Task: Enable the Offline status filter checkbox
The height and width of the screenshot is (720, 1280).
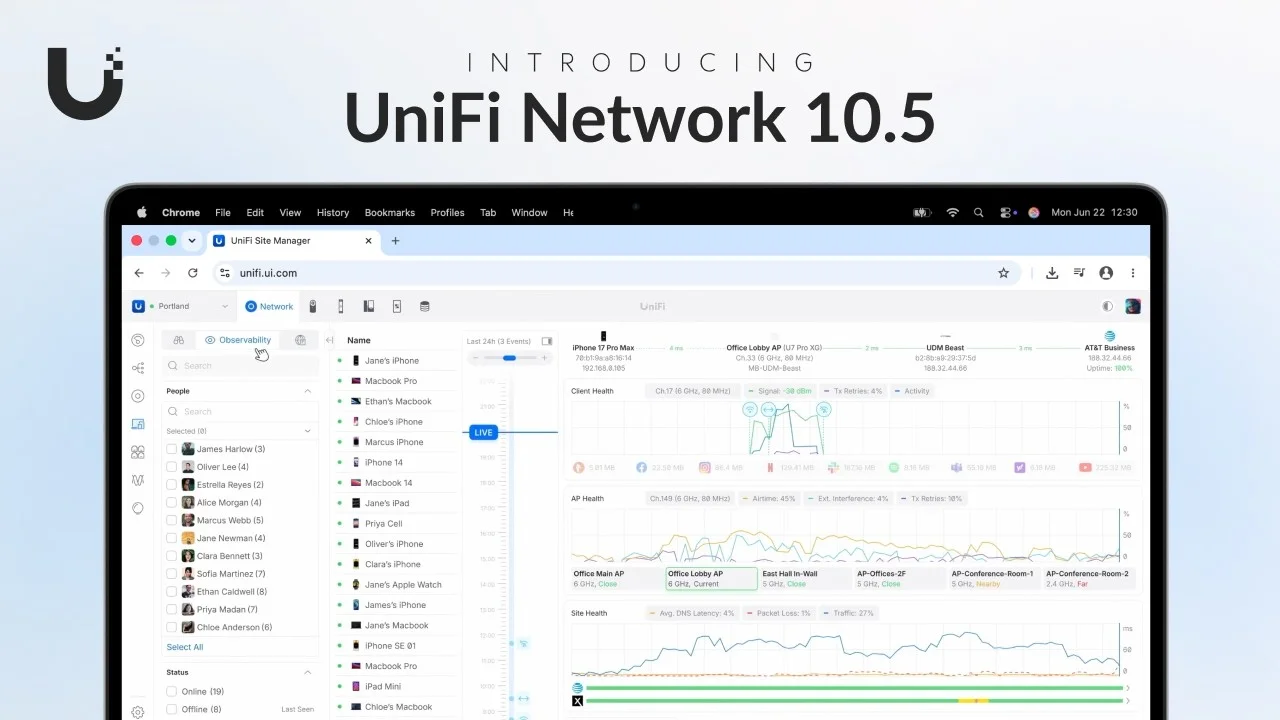Action: pyautogui.click(x=172, y=709)
